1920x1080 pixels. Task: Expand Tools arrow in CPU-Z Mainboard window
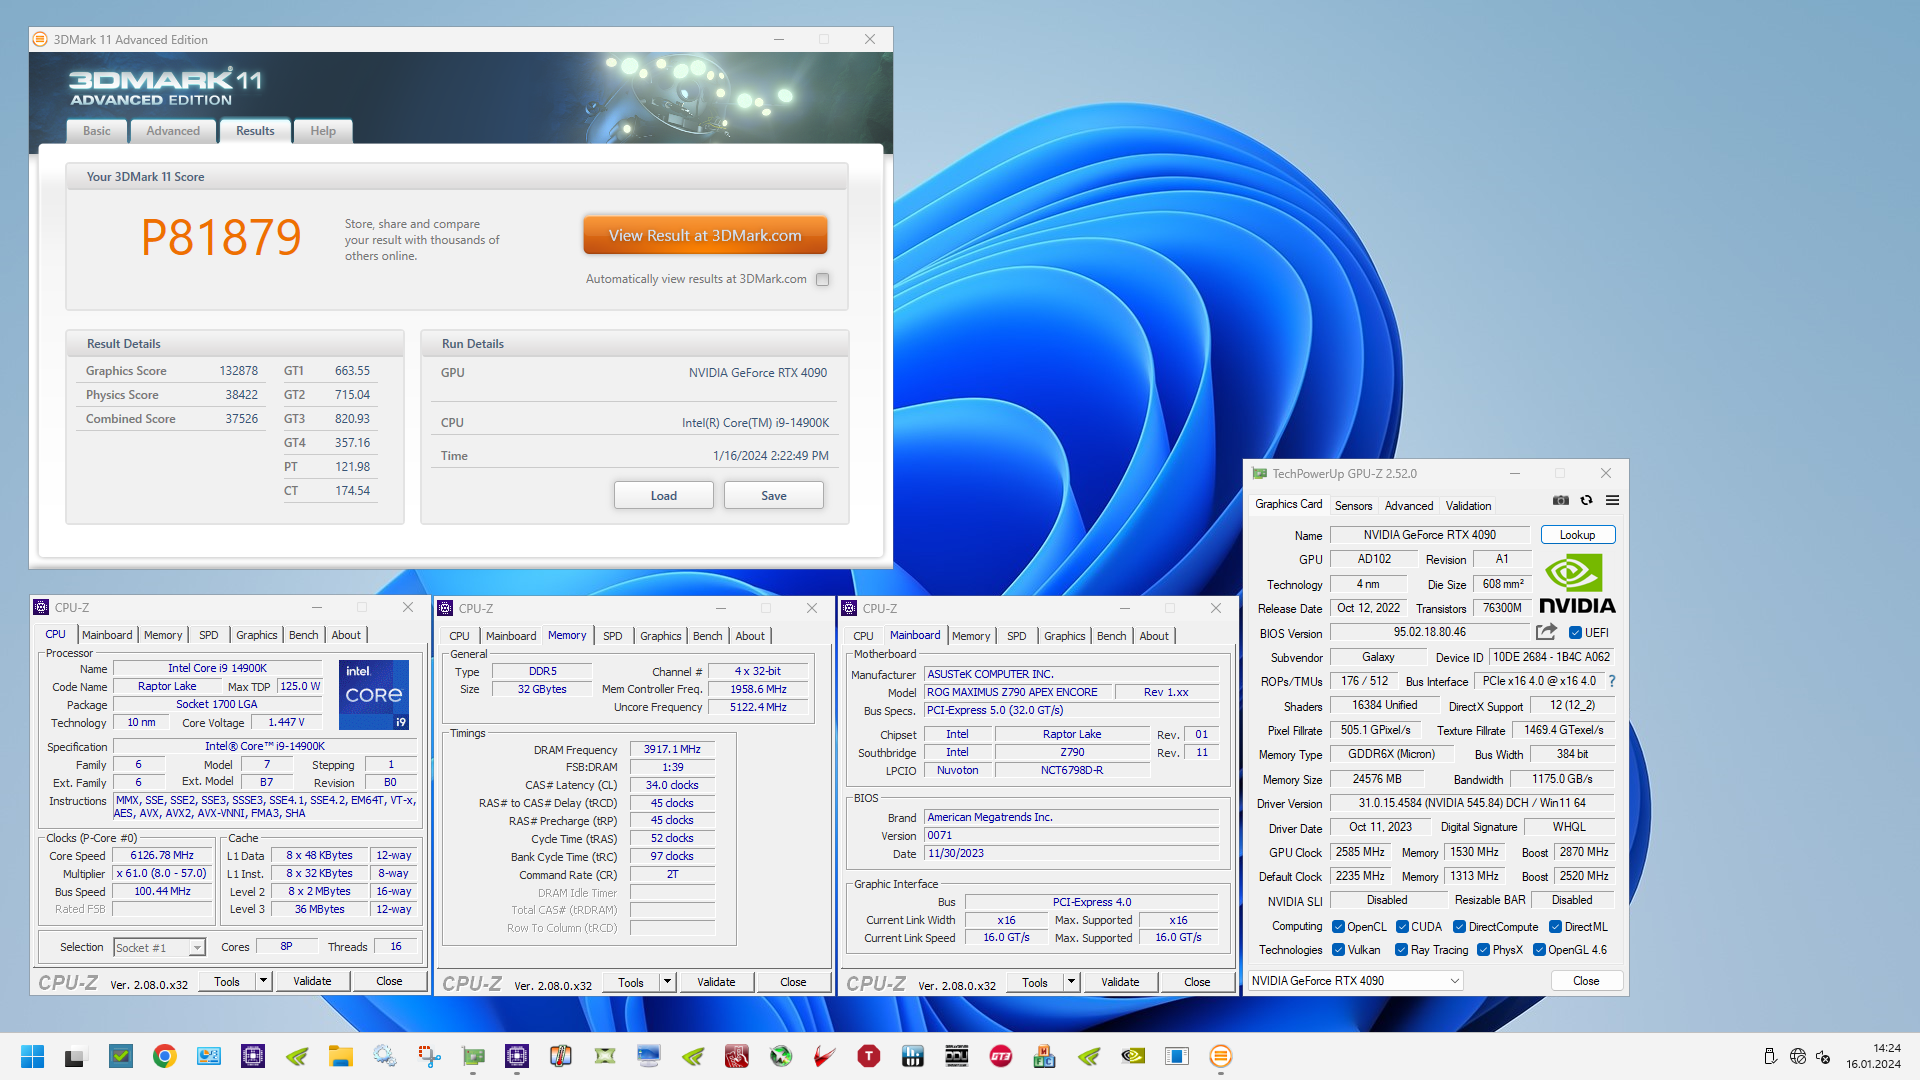point(1071,982)
